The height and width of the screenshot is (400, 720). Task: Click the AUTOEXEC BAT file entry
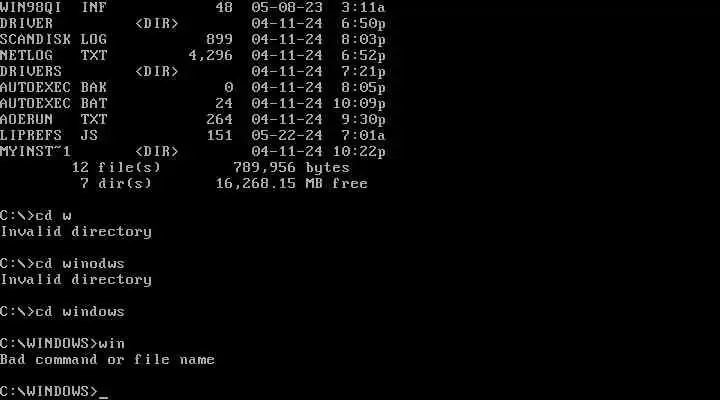pyautogui.click(x=192, y=103)
